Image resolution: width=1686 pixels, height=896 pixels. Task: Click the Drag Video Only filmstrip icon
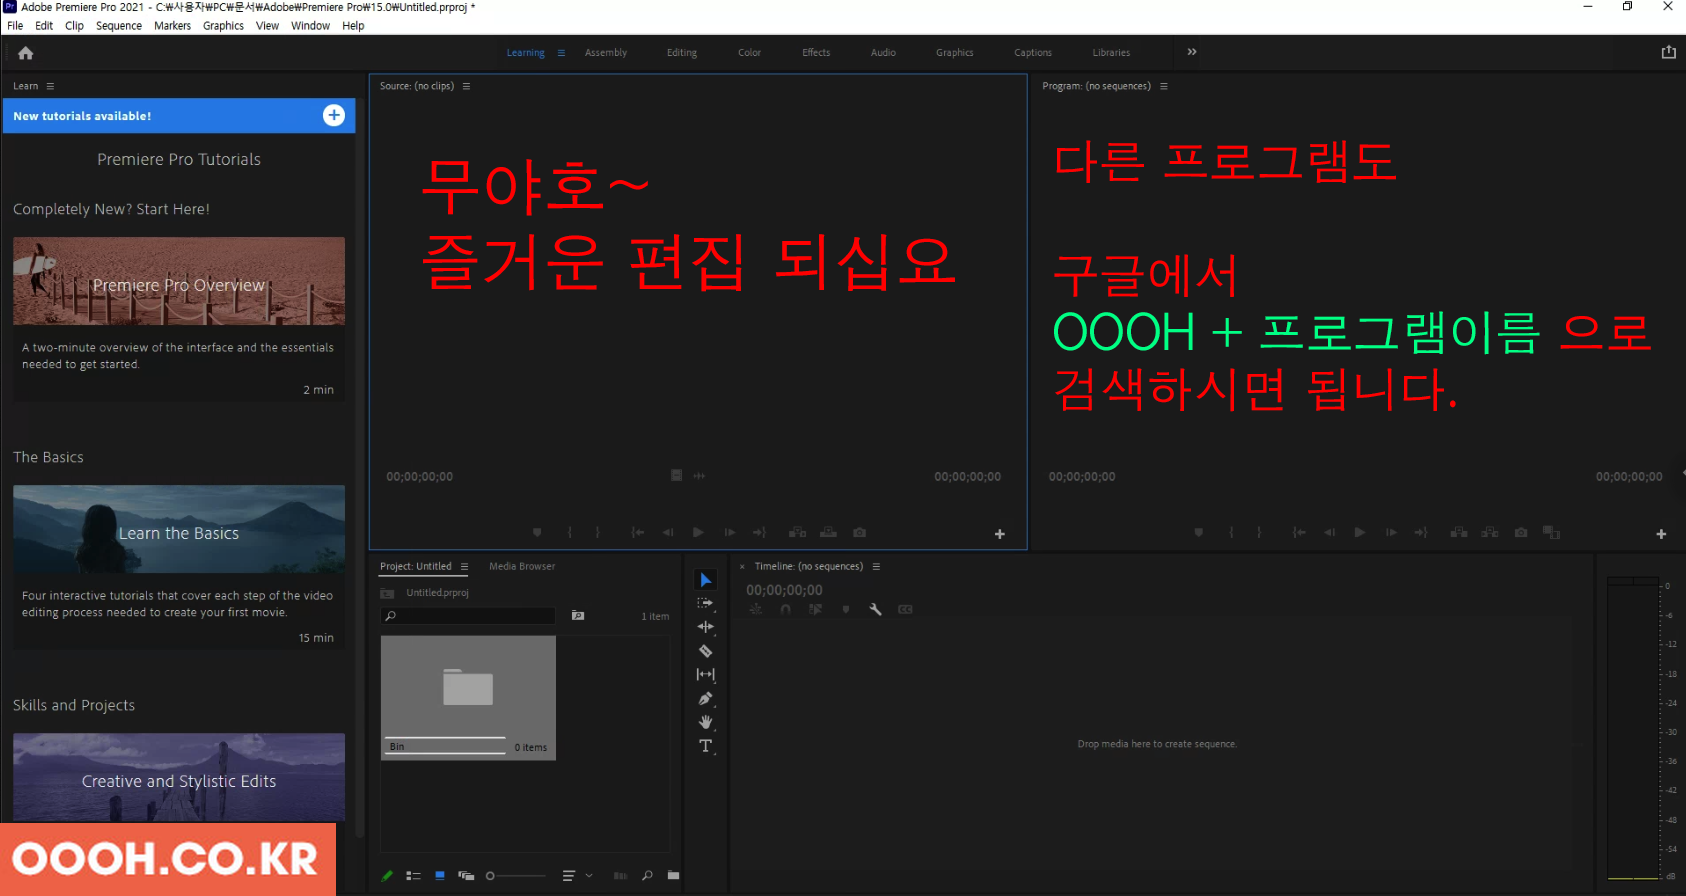click(676, 475)
